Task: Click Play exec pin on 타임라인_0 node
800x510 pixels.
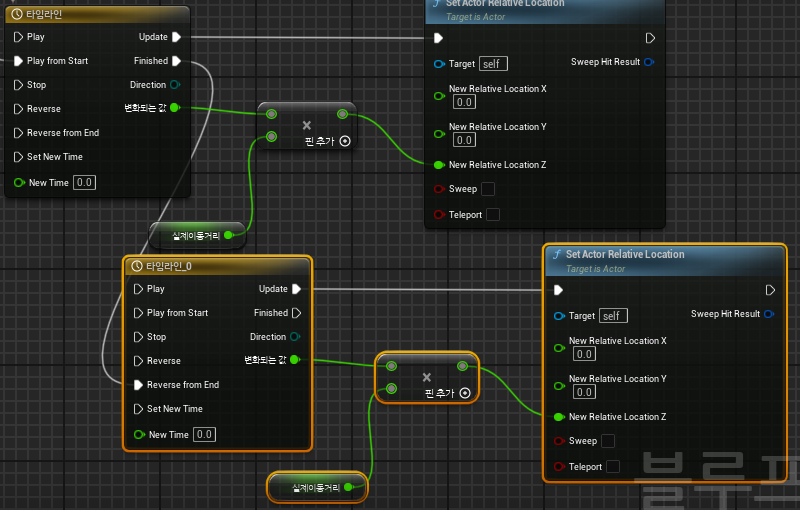Action: pos(138,289)
